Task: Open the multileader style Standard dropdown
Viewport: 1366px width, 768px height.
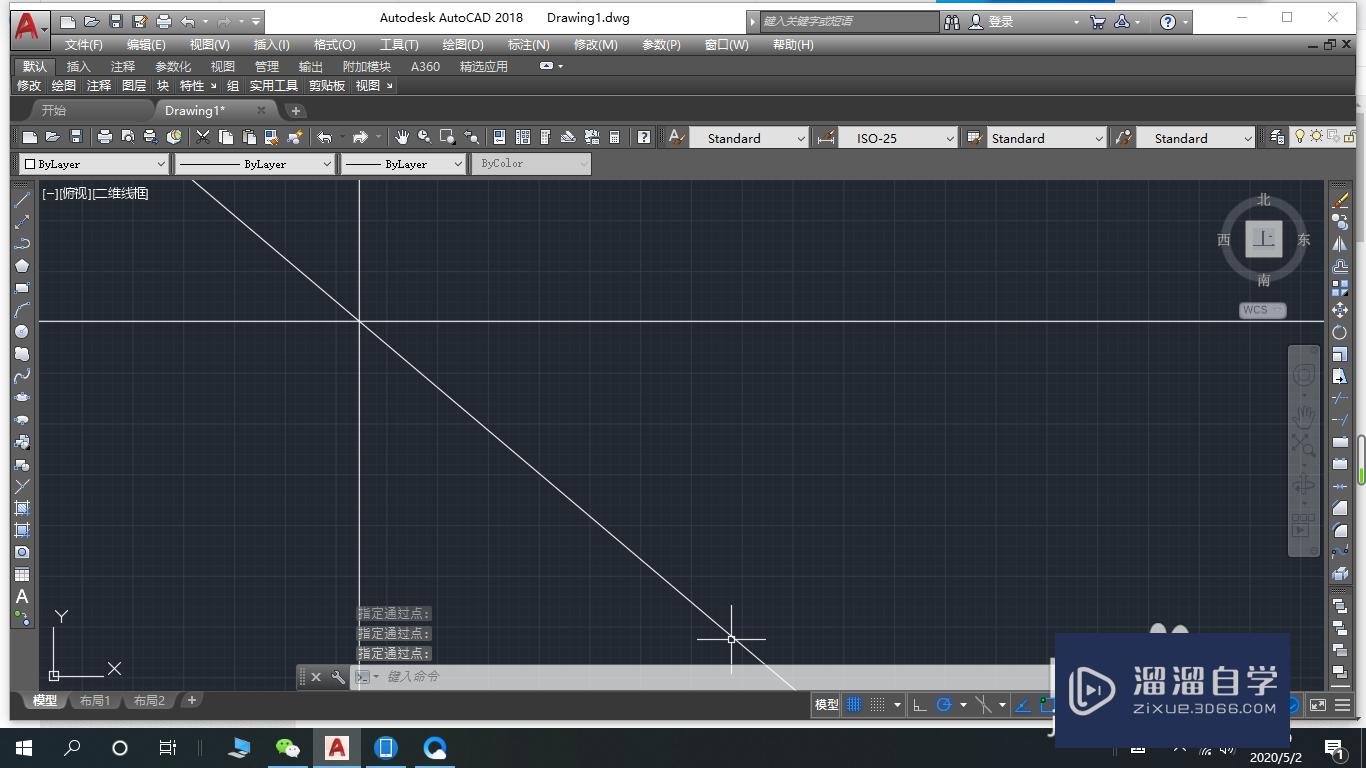Action: tap(1196, 138)
